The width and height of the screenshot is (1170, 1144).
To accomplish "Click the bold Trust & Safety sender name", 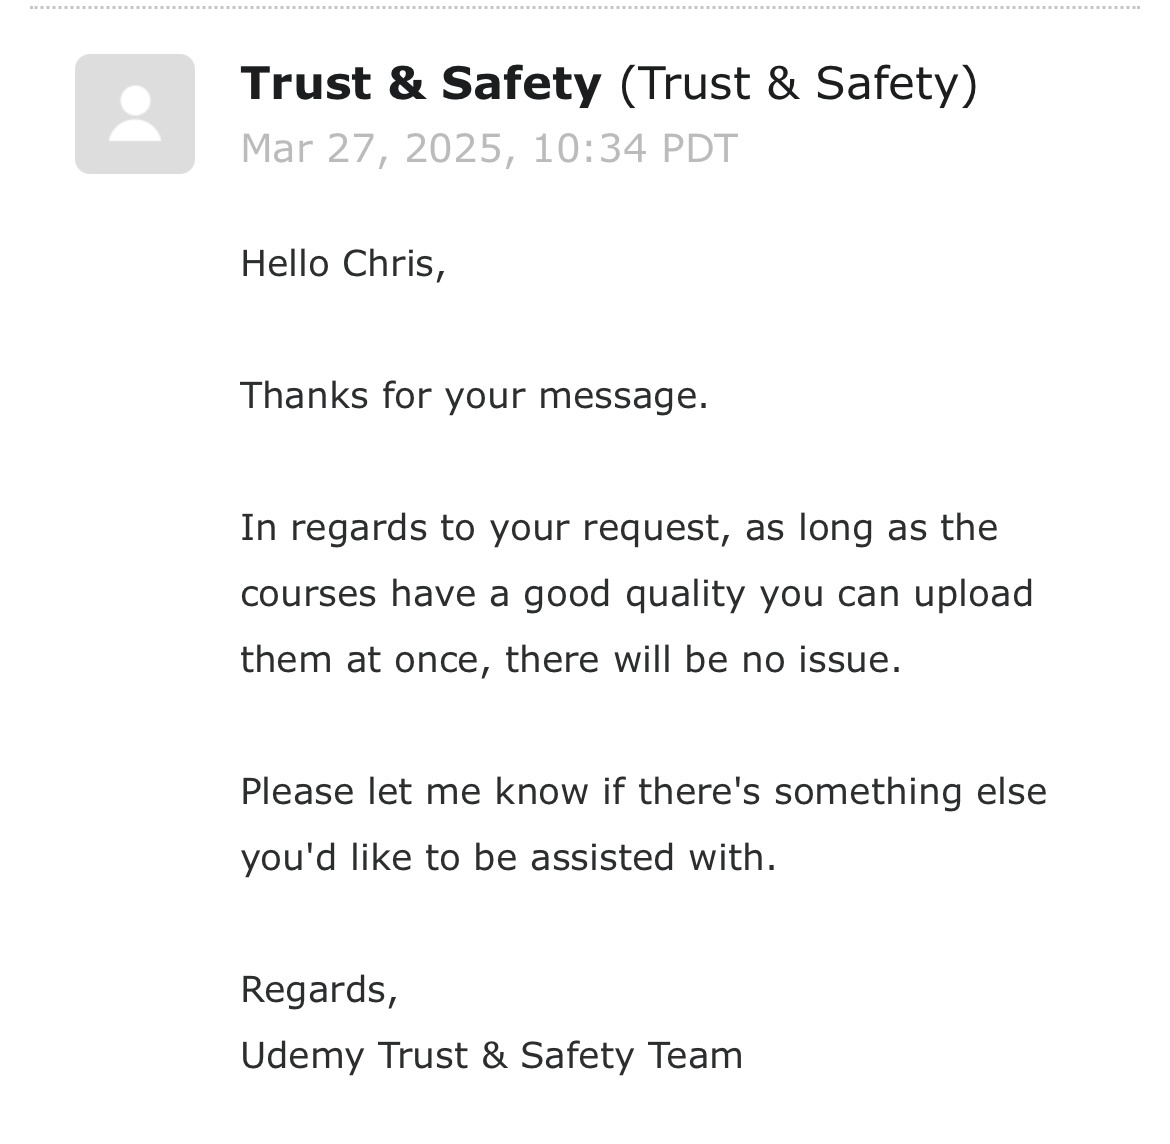I will tap(421, 83).
